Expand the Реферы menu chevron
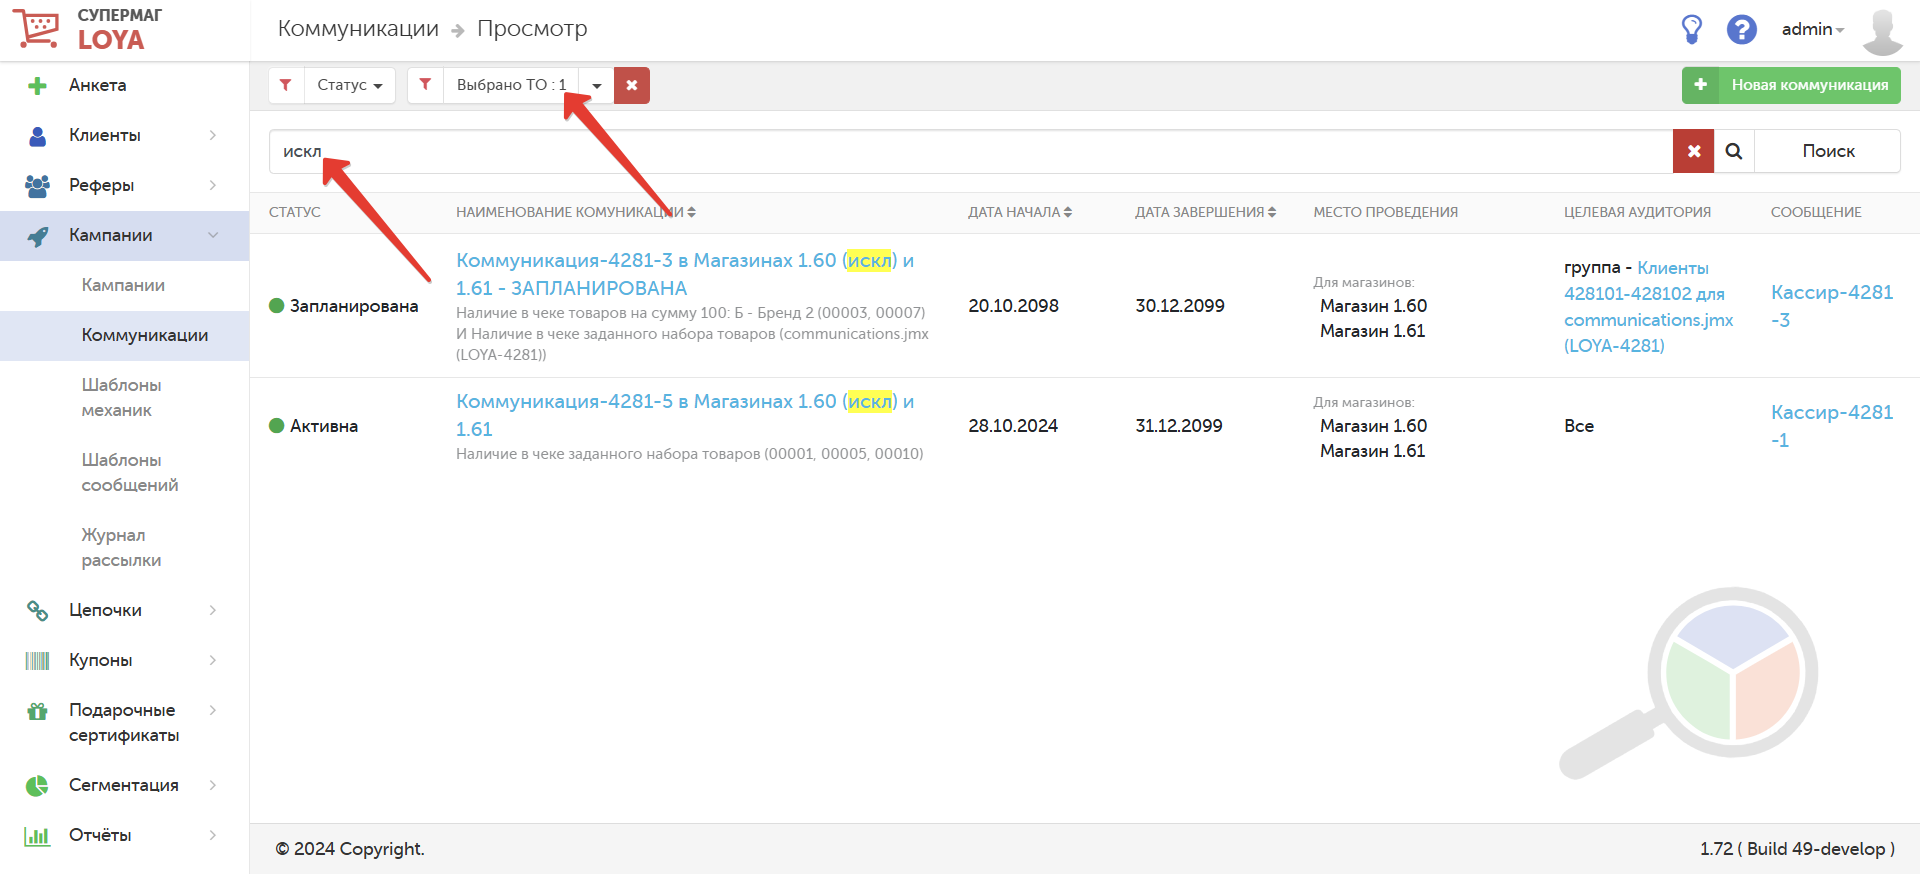 (x=213, y=185)
